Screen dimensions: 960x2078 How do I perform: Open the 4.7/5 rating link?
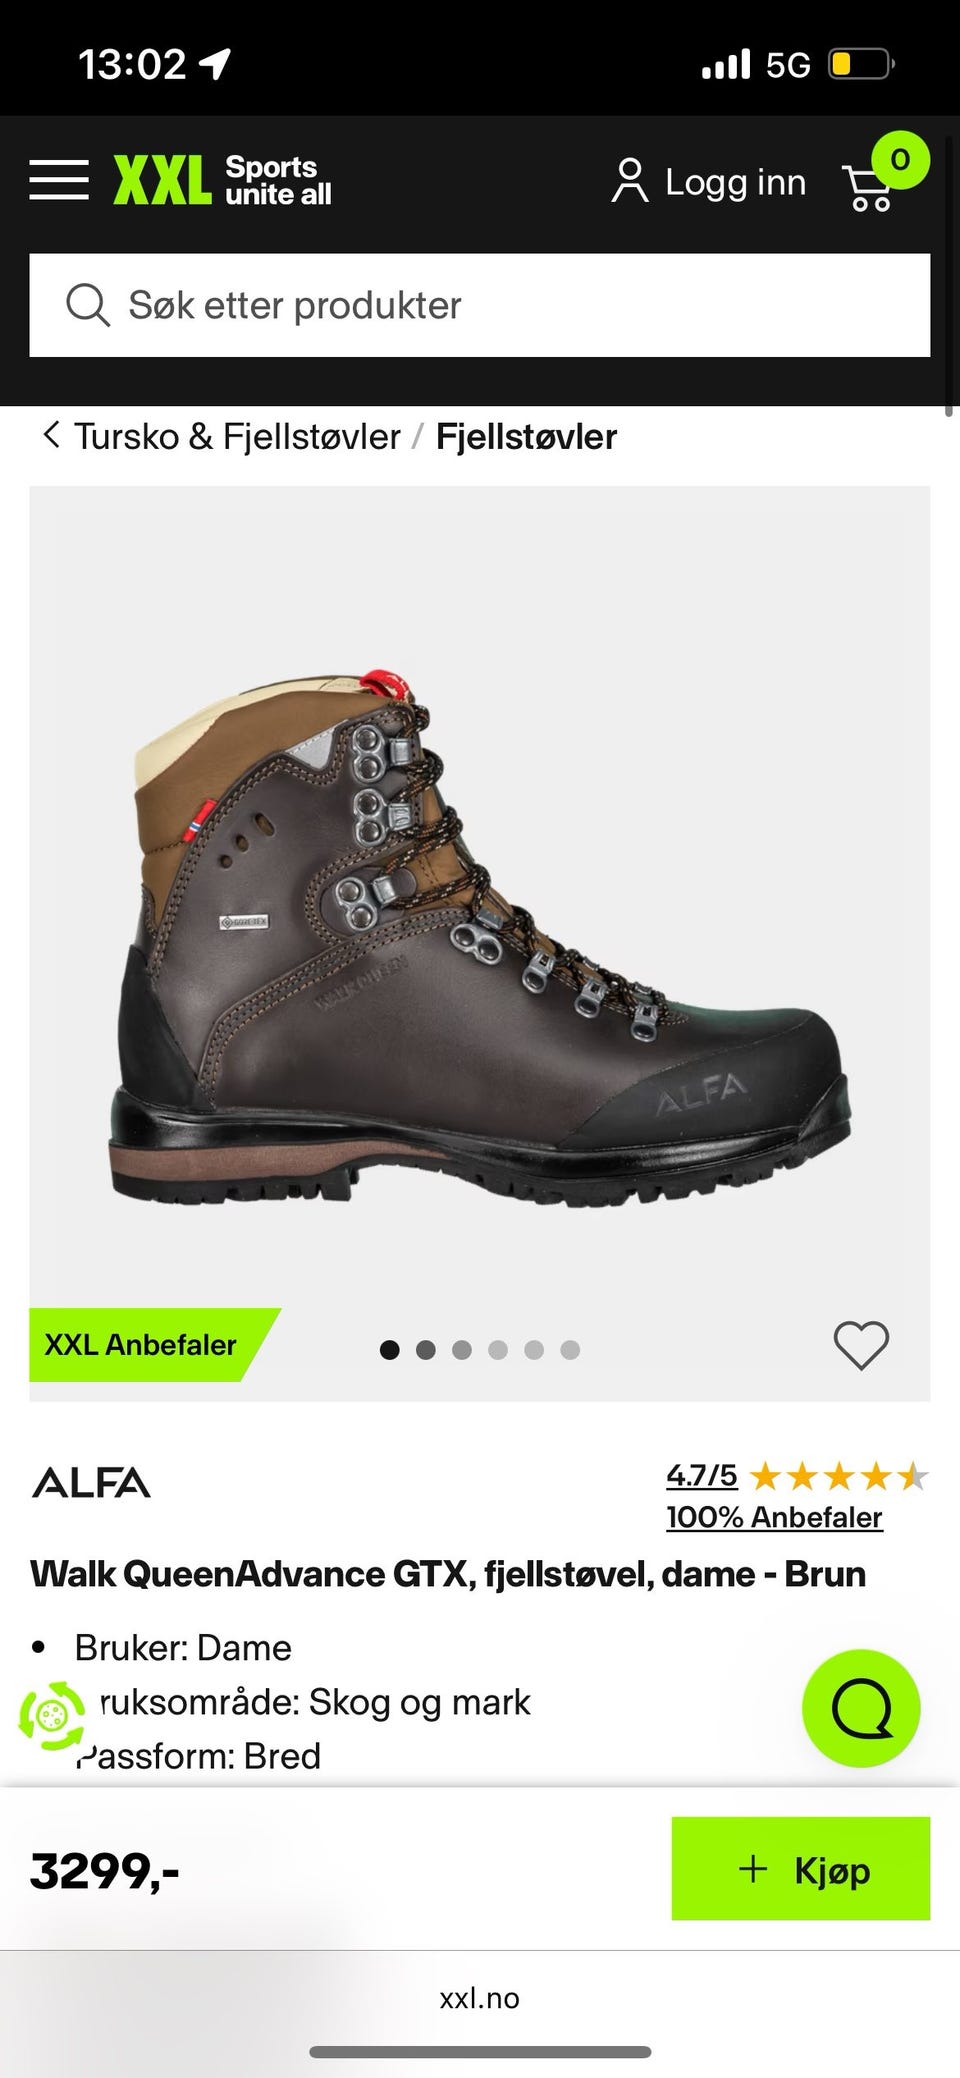[x=702, y=1475]
